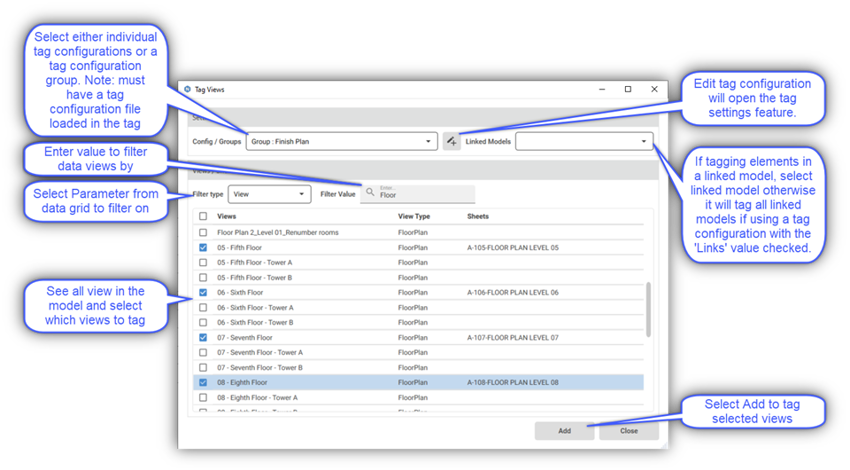Select the 08 - Eighth Floor row name
Image resolution: width=850 pixels, height=470 pixels.
click(x=242, y=383)
